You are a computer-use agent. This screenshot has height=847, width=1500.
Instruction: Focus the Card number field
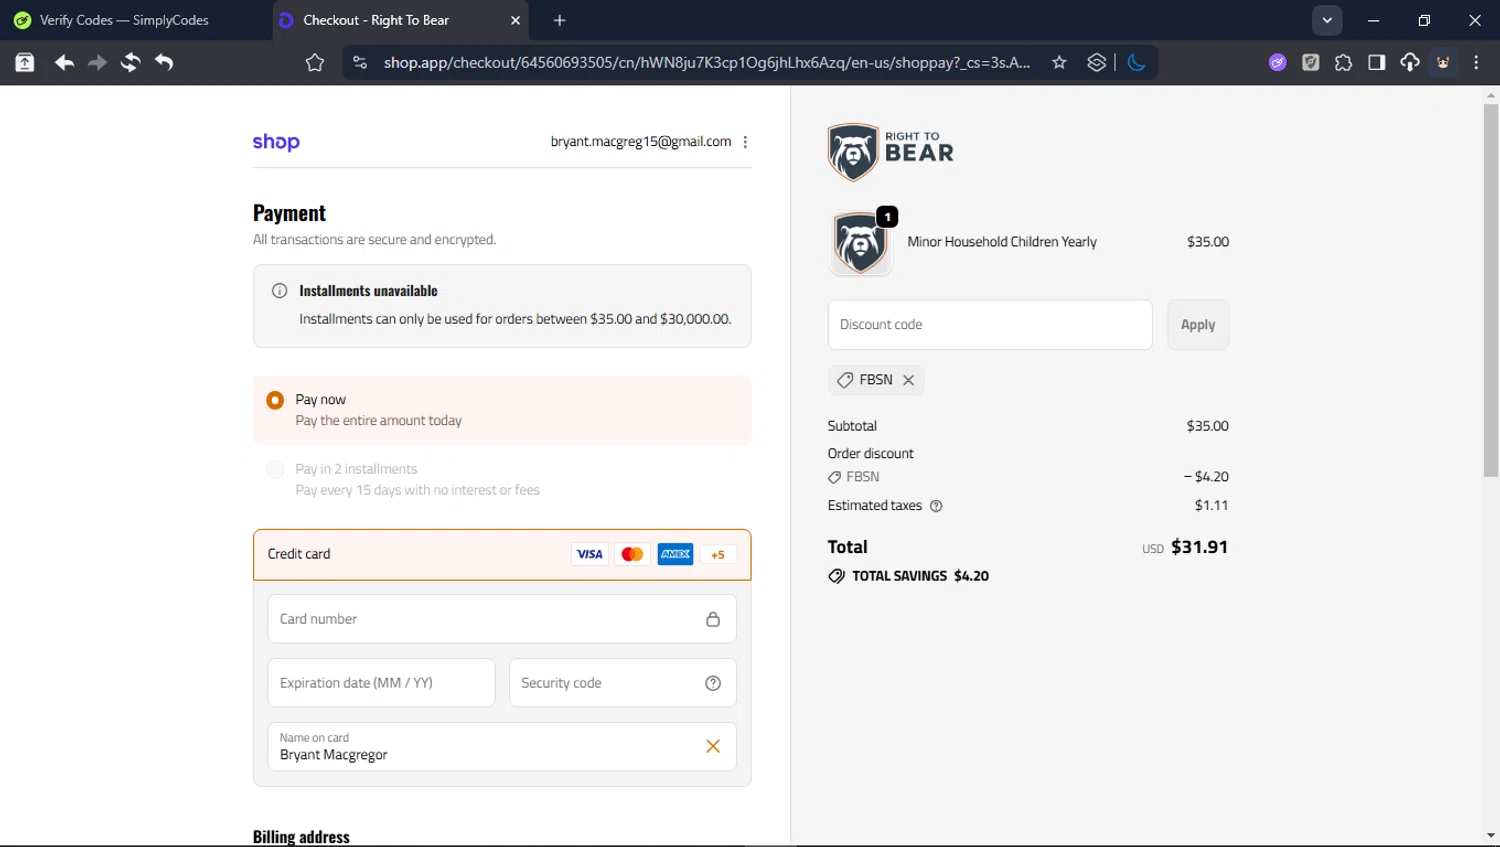502,619
